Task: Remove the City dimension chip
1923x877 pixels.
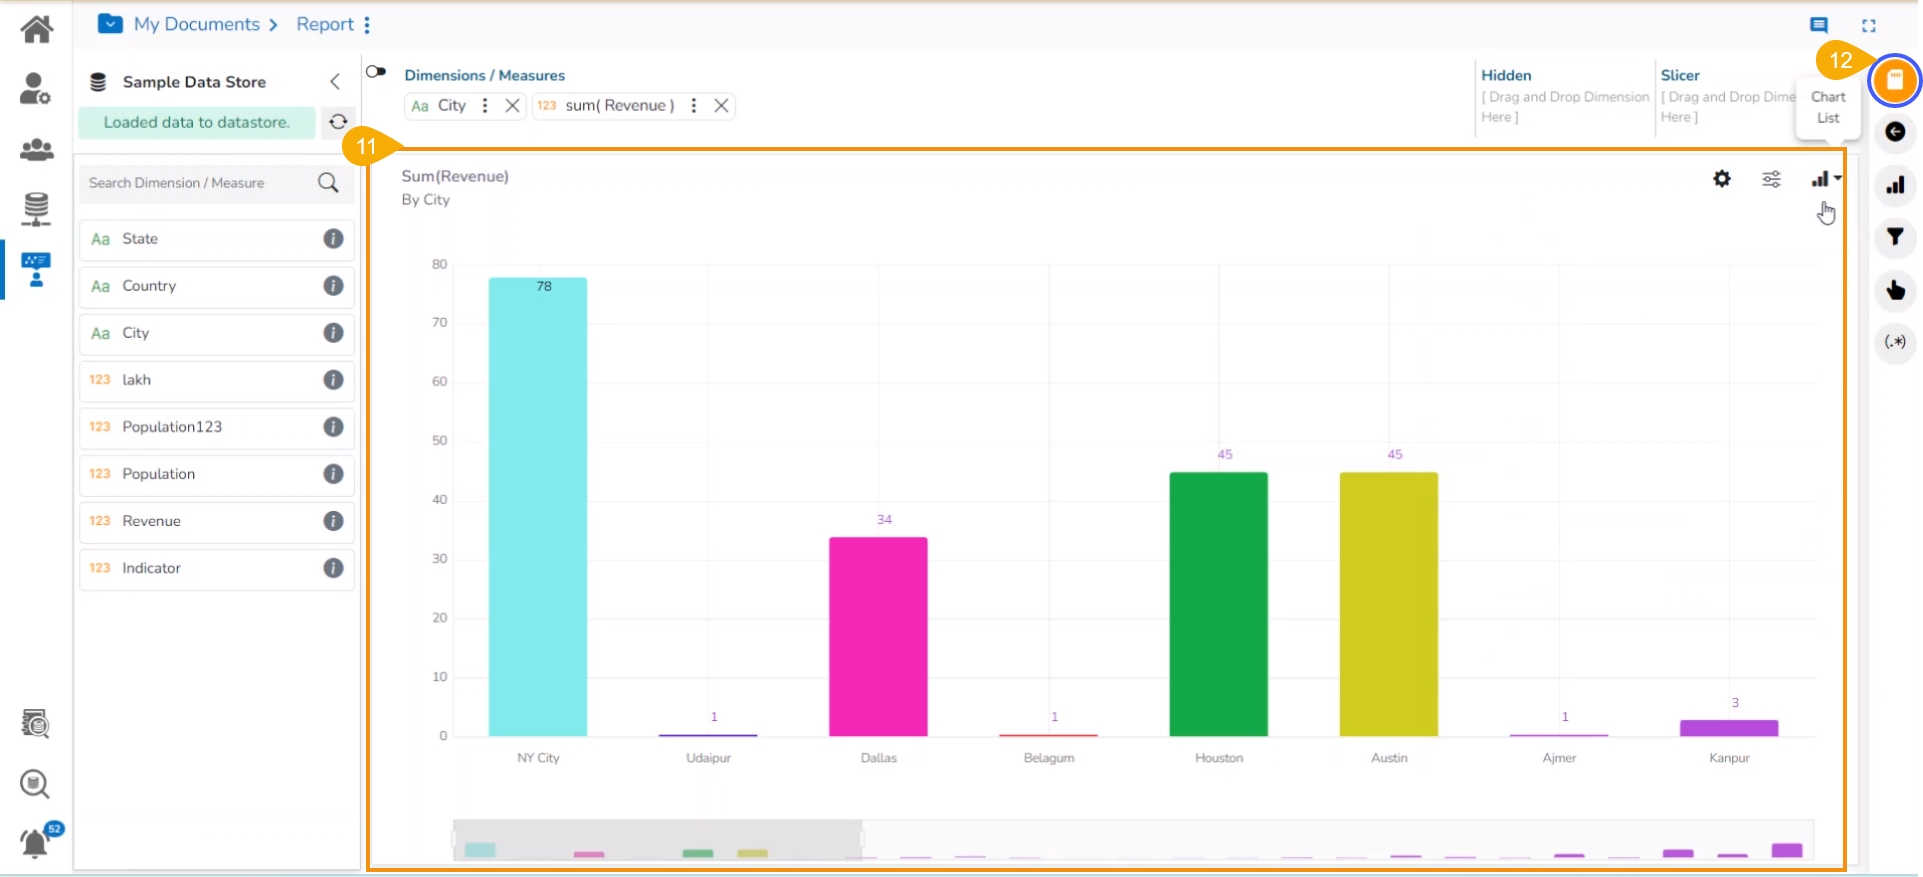Action: coord(512,106)
